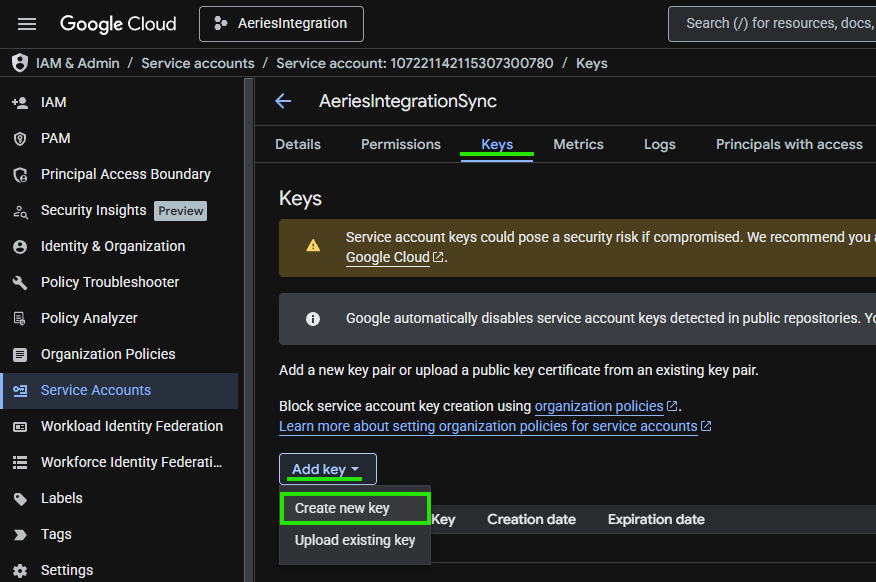Click the Workforce Identity Federation list icon

pos(20,462)
